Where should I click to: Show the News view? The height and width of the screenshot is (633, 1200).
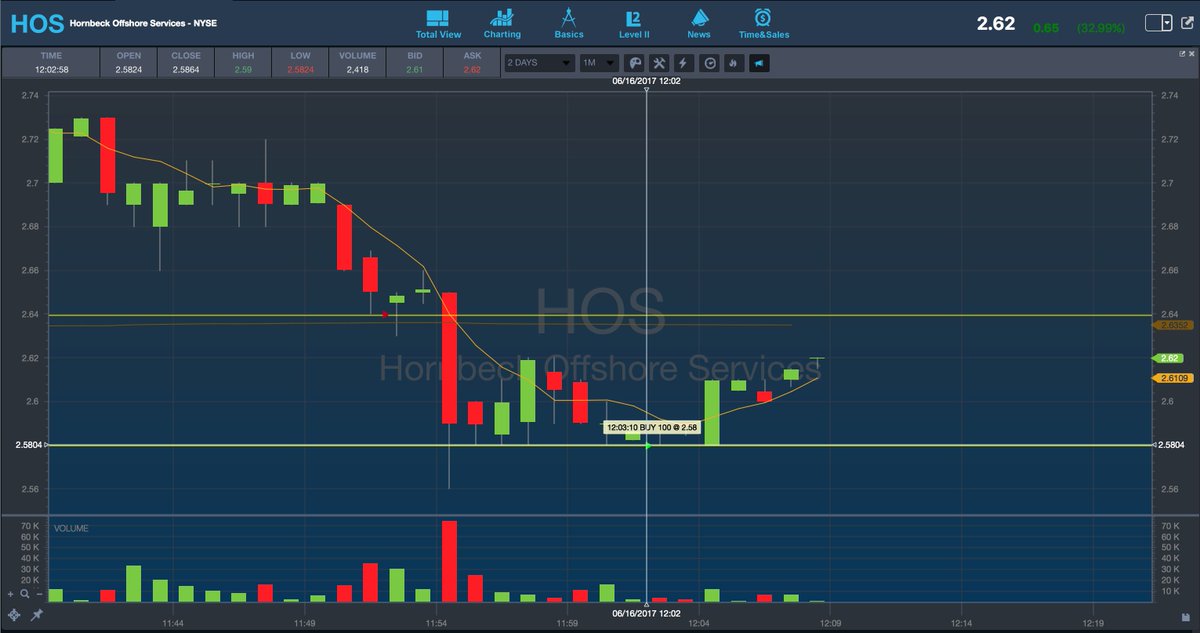[699, 22]
